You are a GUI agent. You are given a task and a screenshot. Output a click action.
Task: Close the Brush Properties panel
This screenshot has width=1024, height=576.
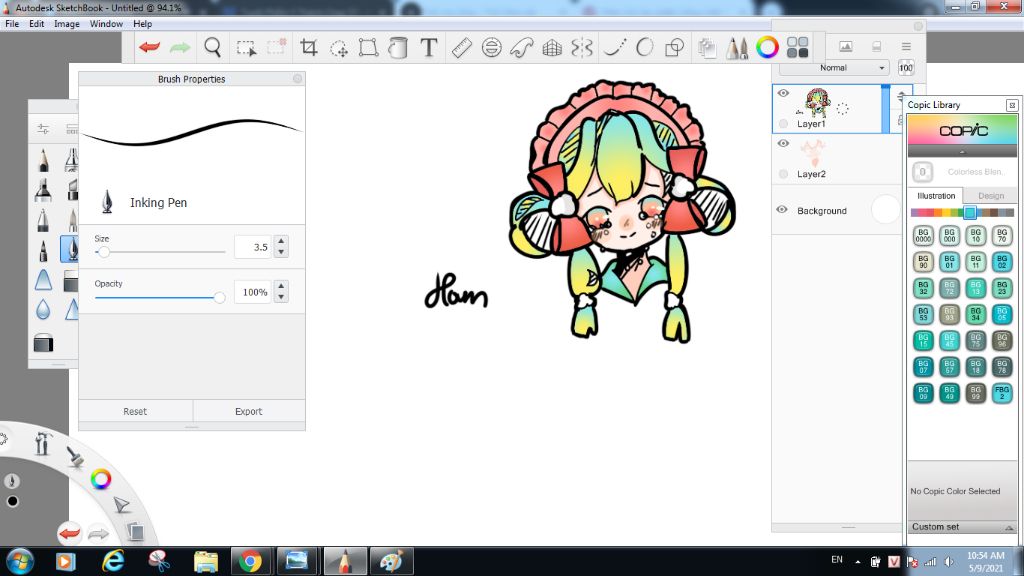[x=297, y=79]
